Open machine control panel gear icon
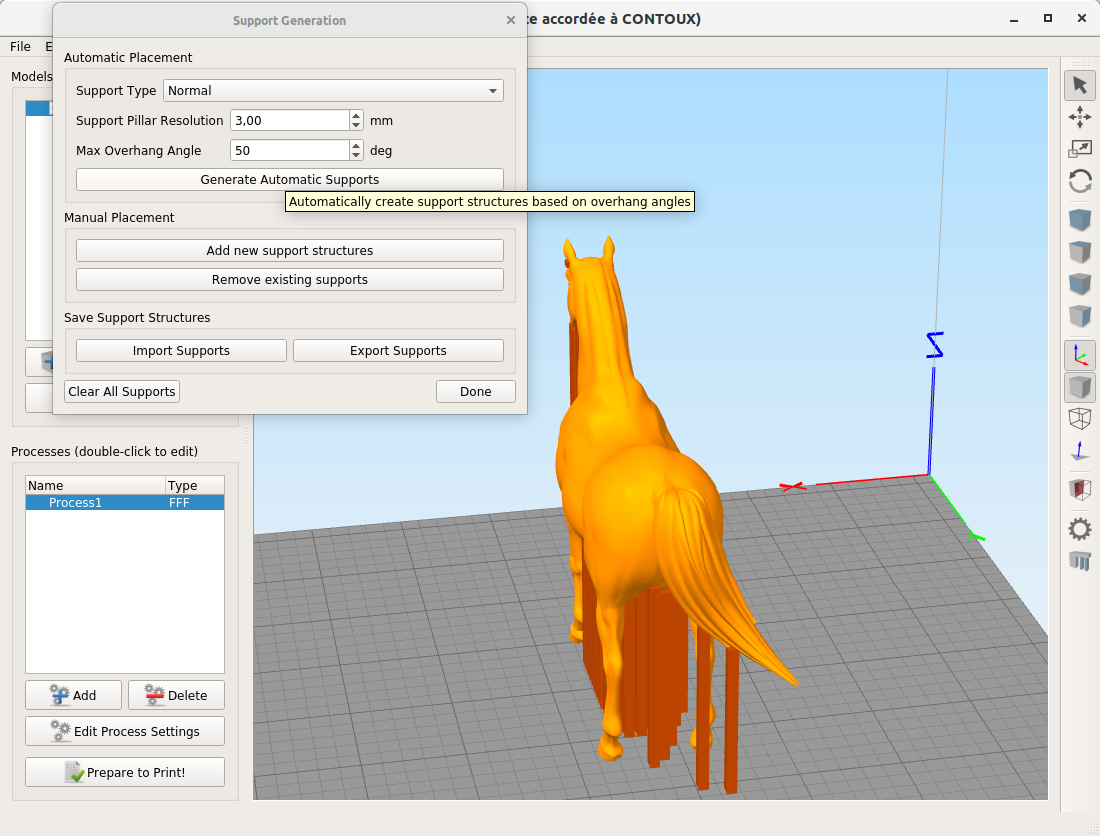1100x836 pixels. click(x=1079, y=528)
